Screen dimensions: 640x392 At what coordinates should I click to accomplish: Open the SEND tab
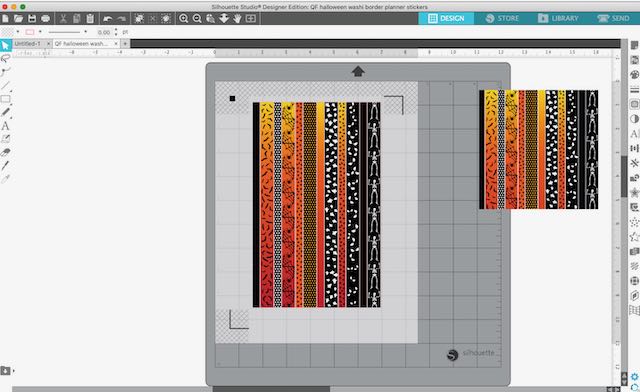tap(613, 18)
